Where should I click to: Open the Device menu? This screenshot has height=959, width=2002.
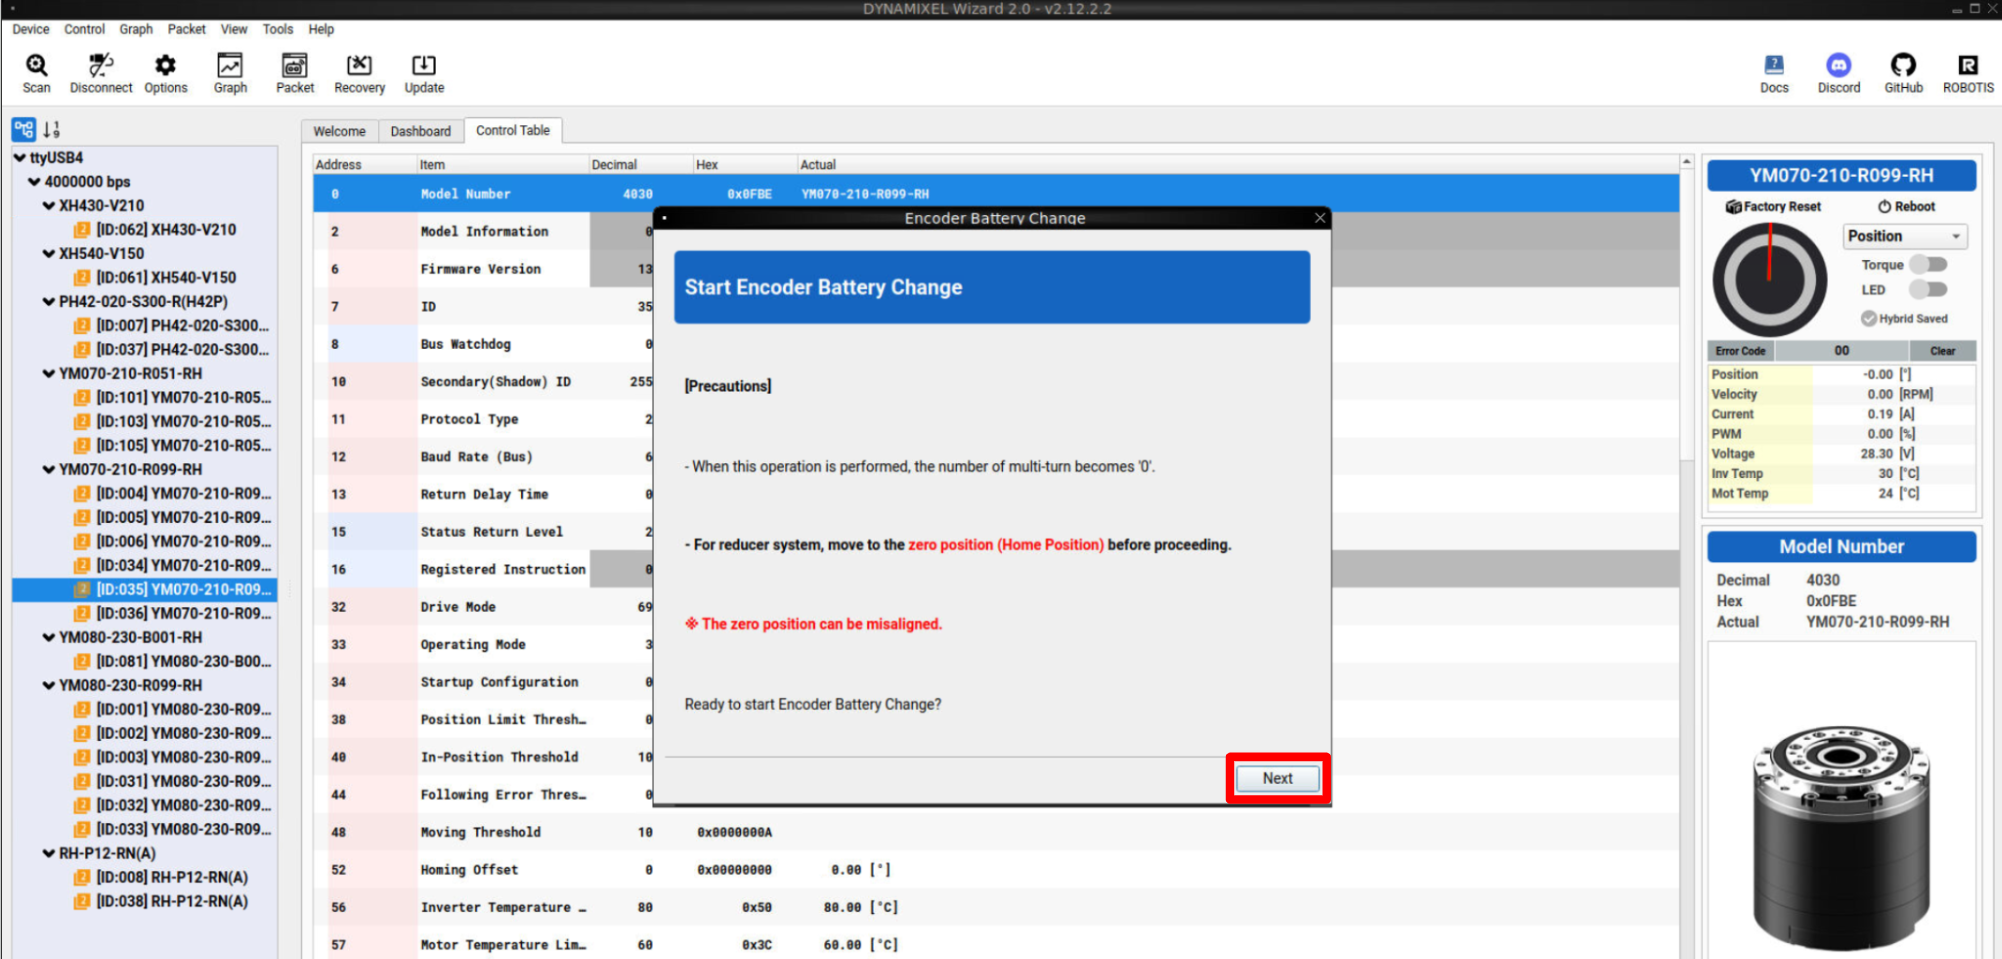(x=31, y=29)
